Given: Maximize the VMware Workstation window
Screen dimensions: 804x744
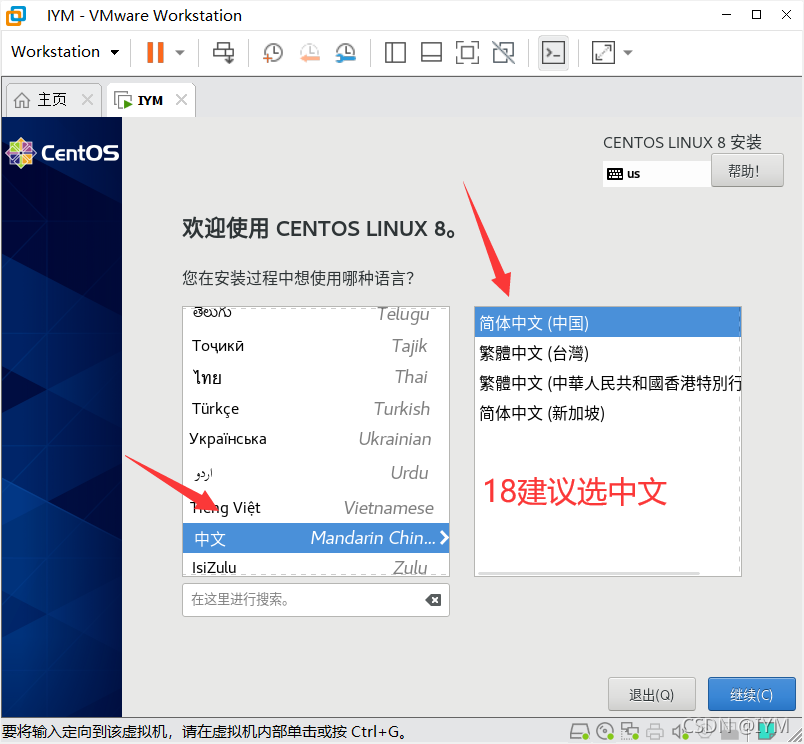Looking at the screenshot, I should [756, 15].
